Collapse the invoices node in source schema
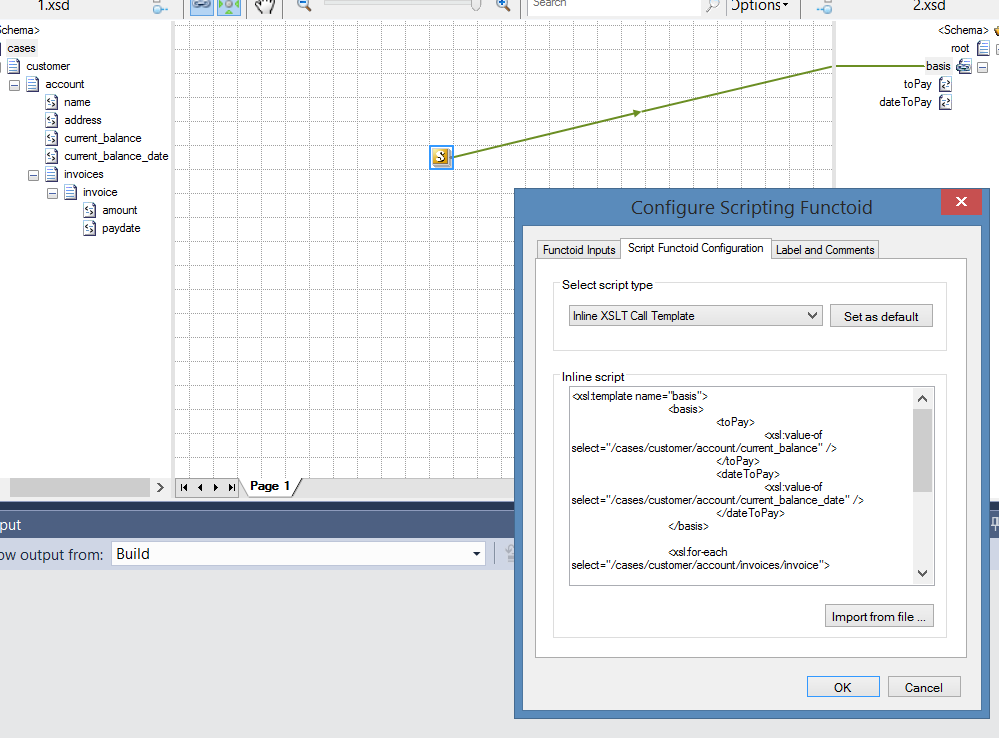 pyautogui.click(x=34, y=175)
